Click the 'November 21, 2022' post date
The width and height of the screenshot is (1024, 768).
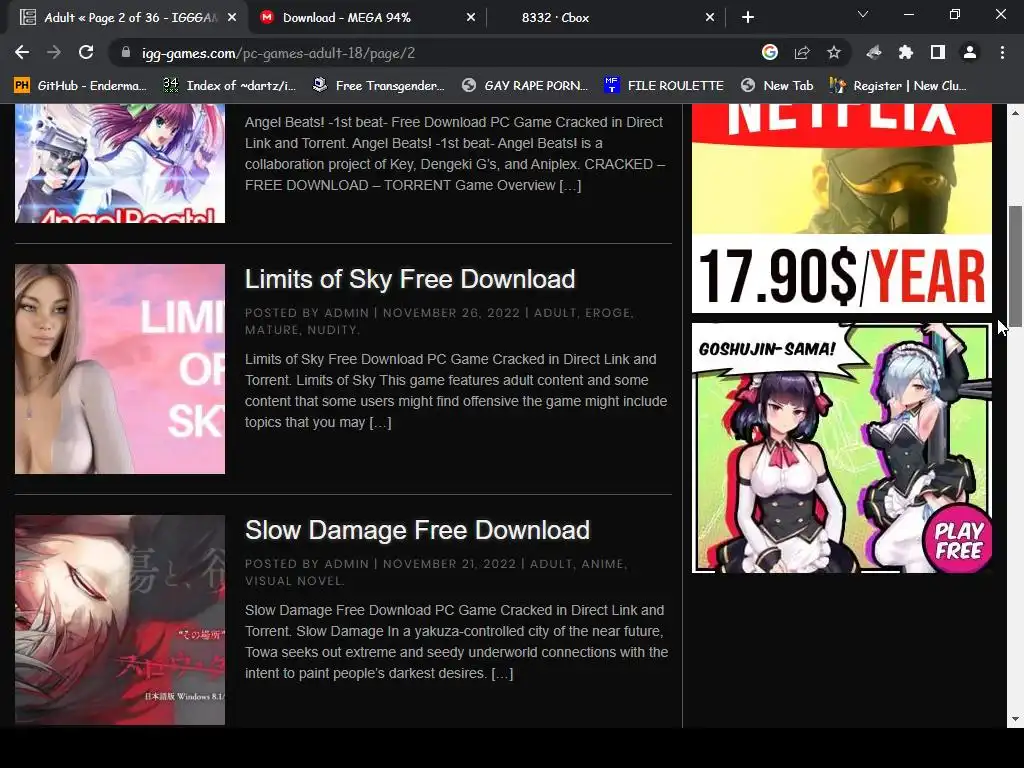pyautogui.click(x=449, y=564)
